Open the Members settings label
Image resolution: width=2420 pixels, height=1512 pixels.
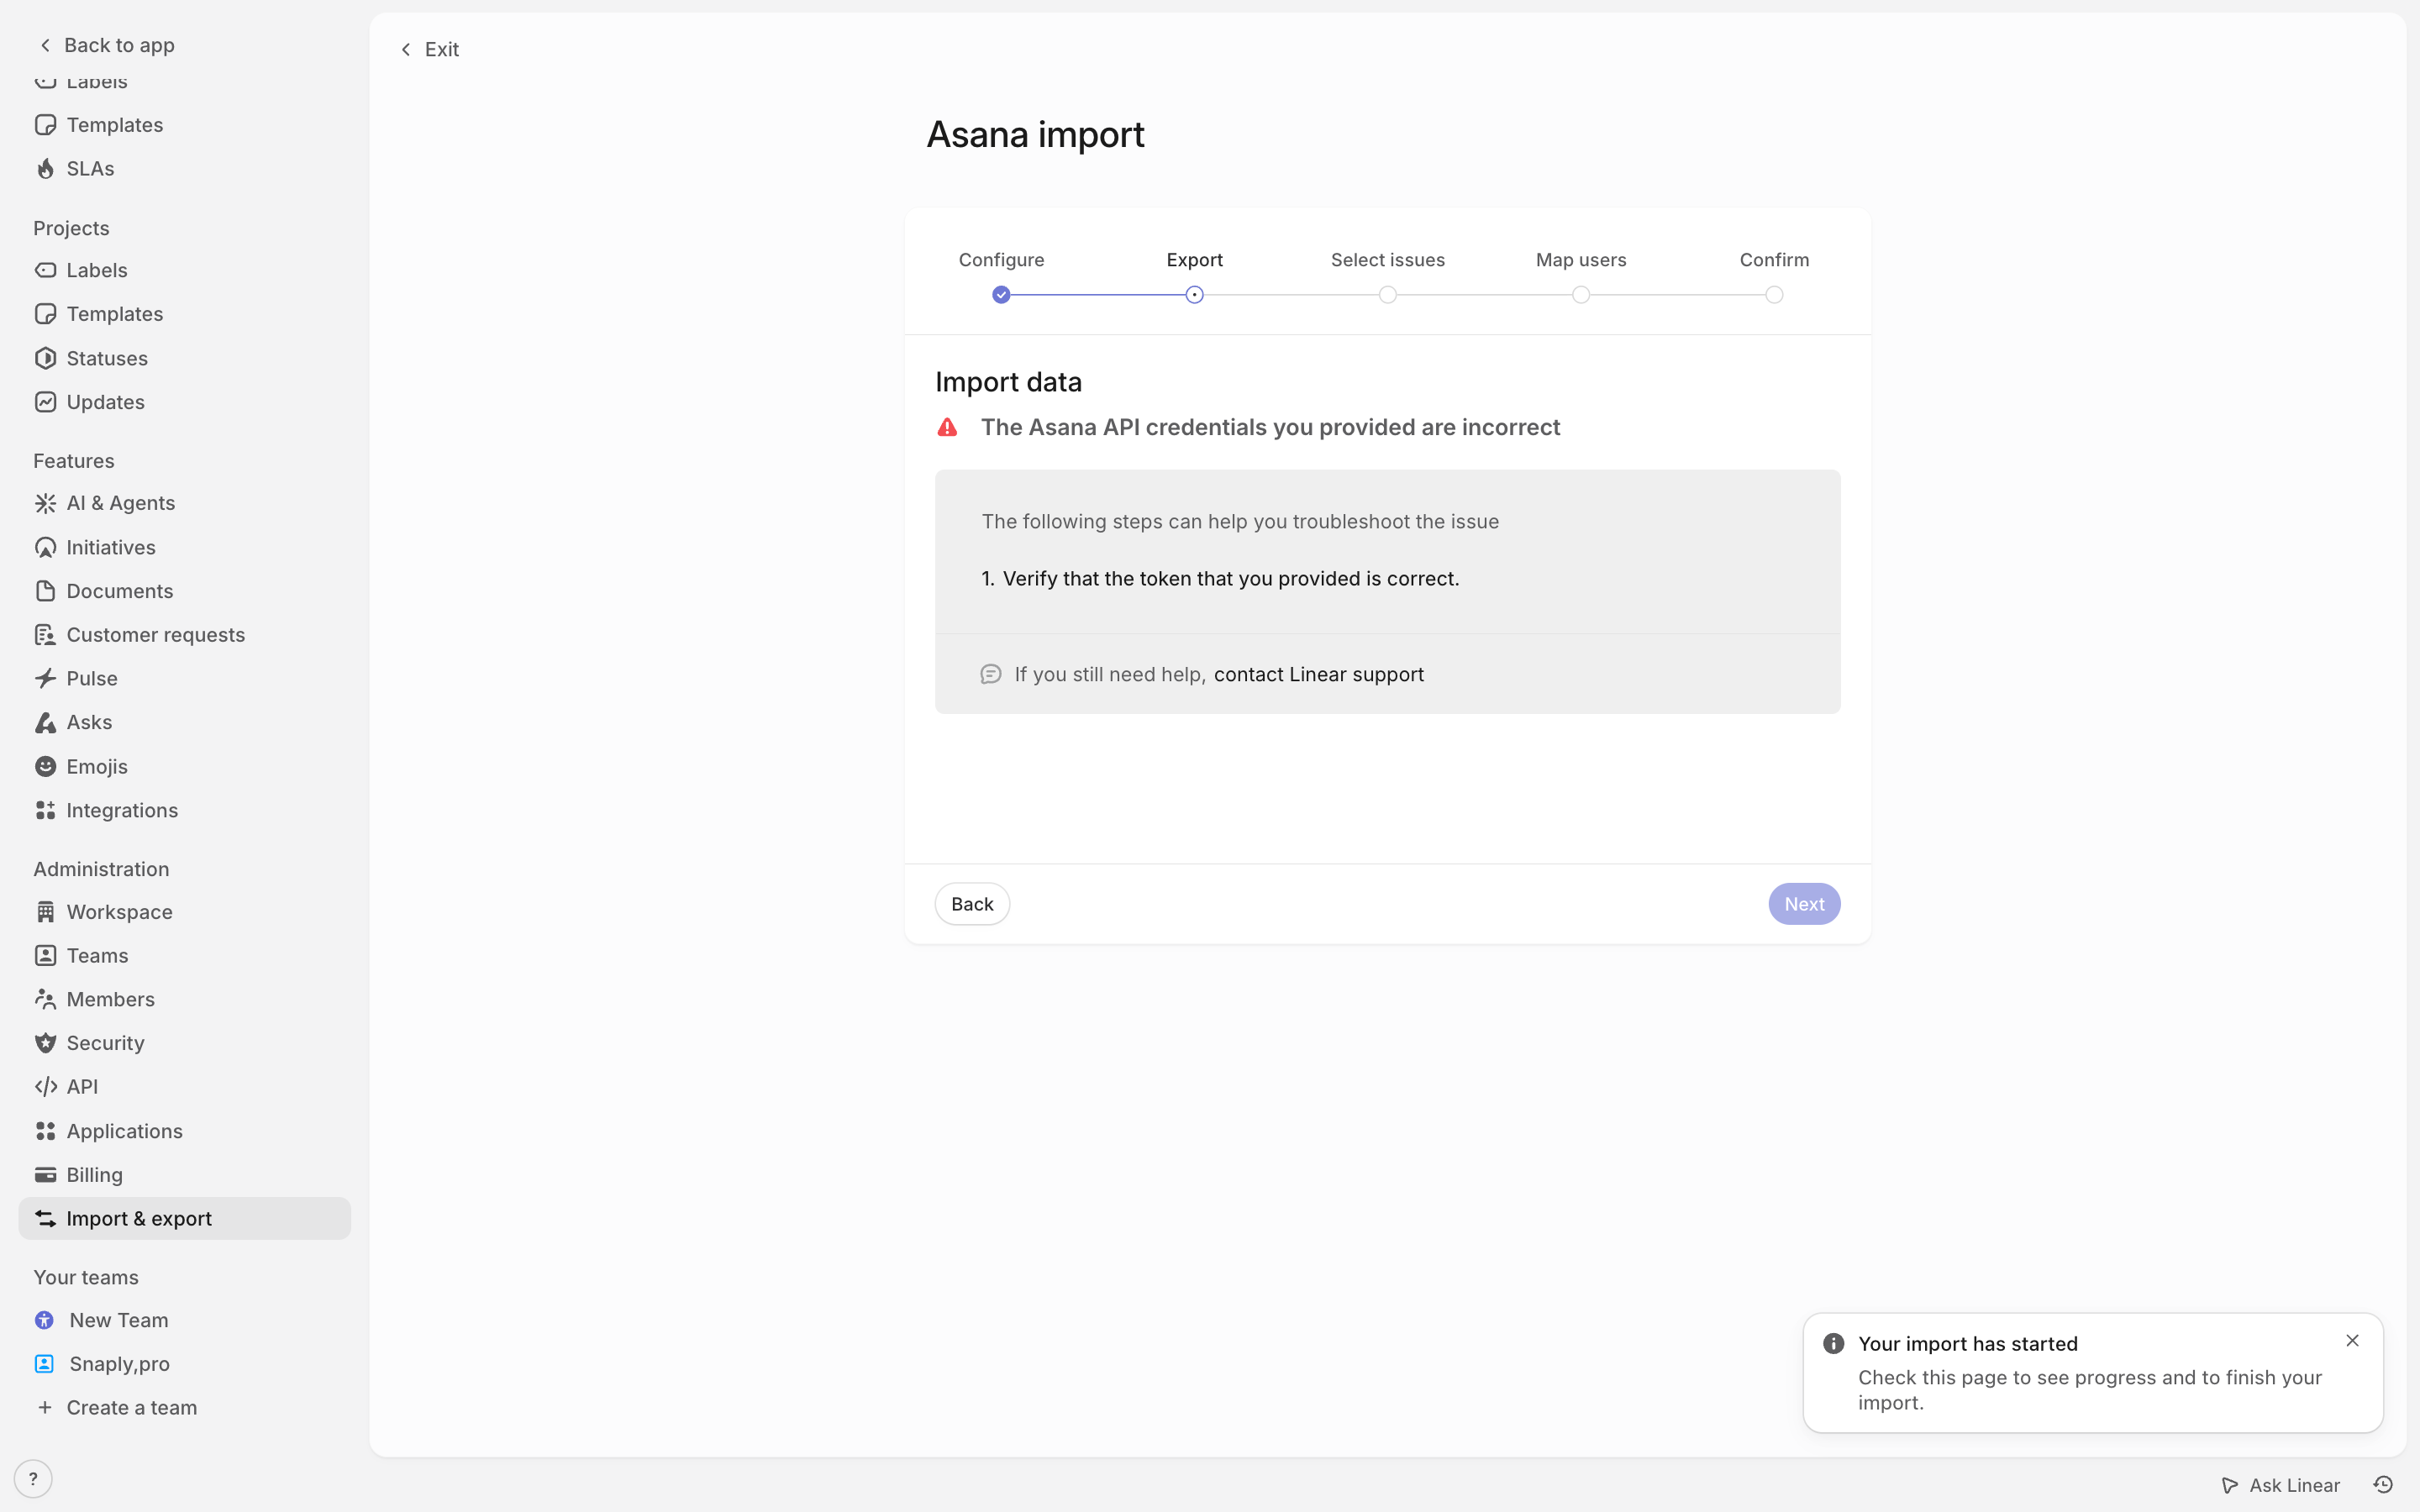[x=110, y=999]
